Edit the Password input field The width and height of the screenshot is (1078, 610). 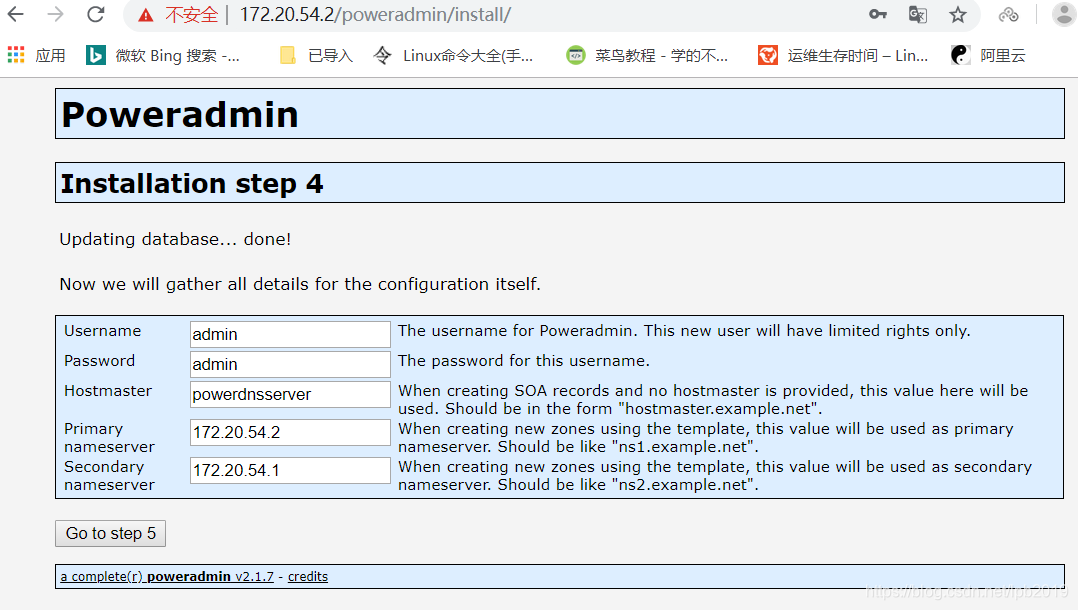[x=290, y=364]
